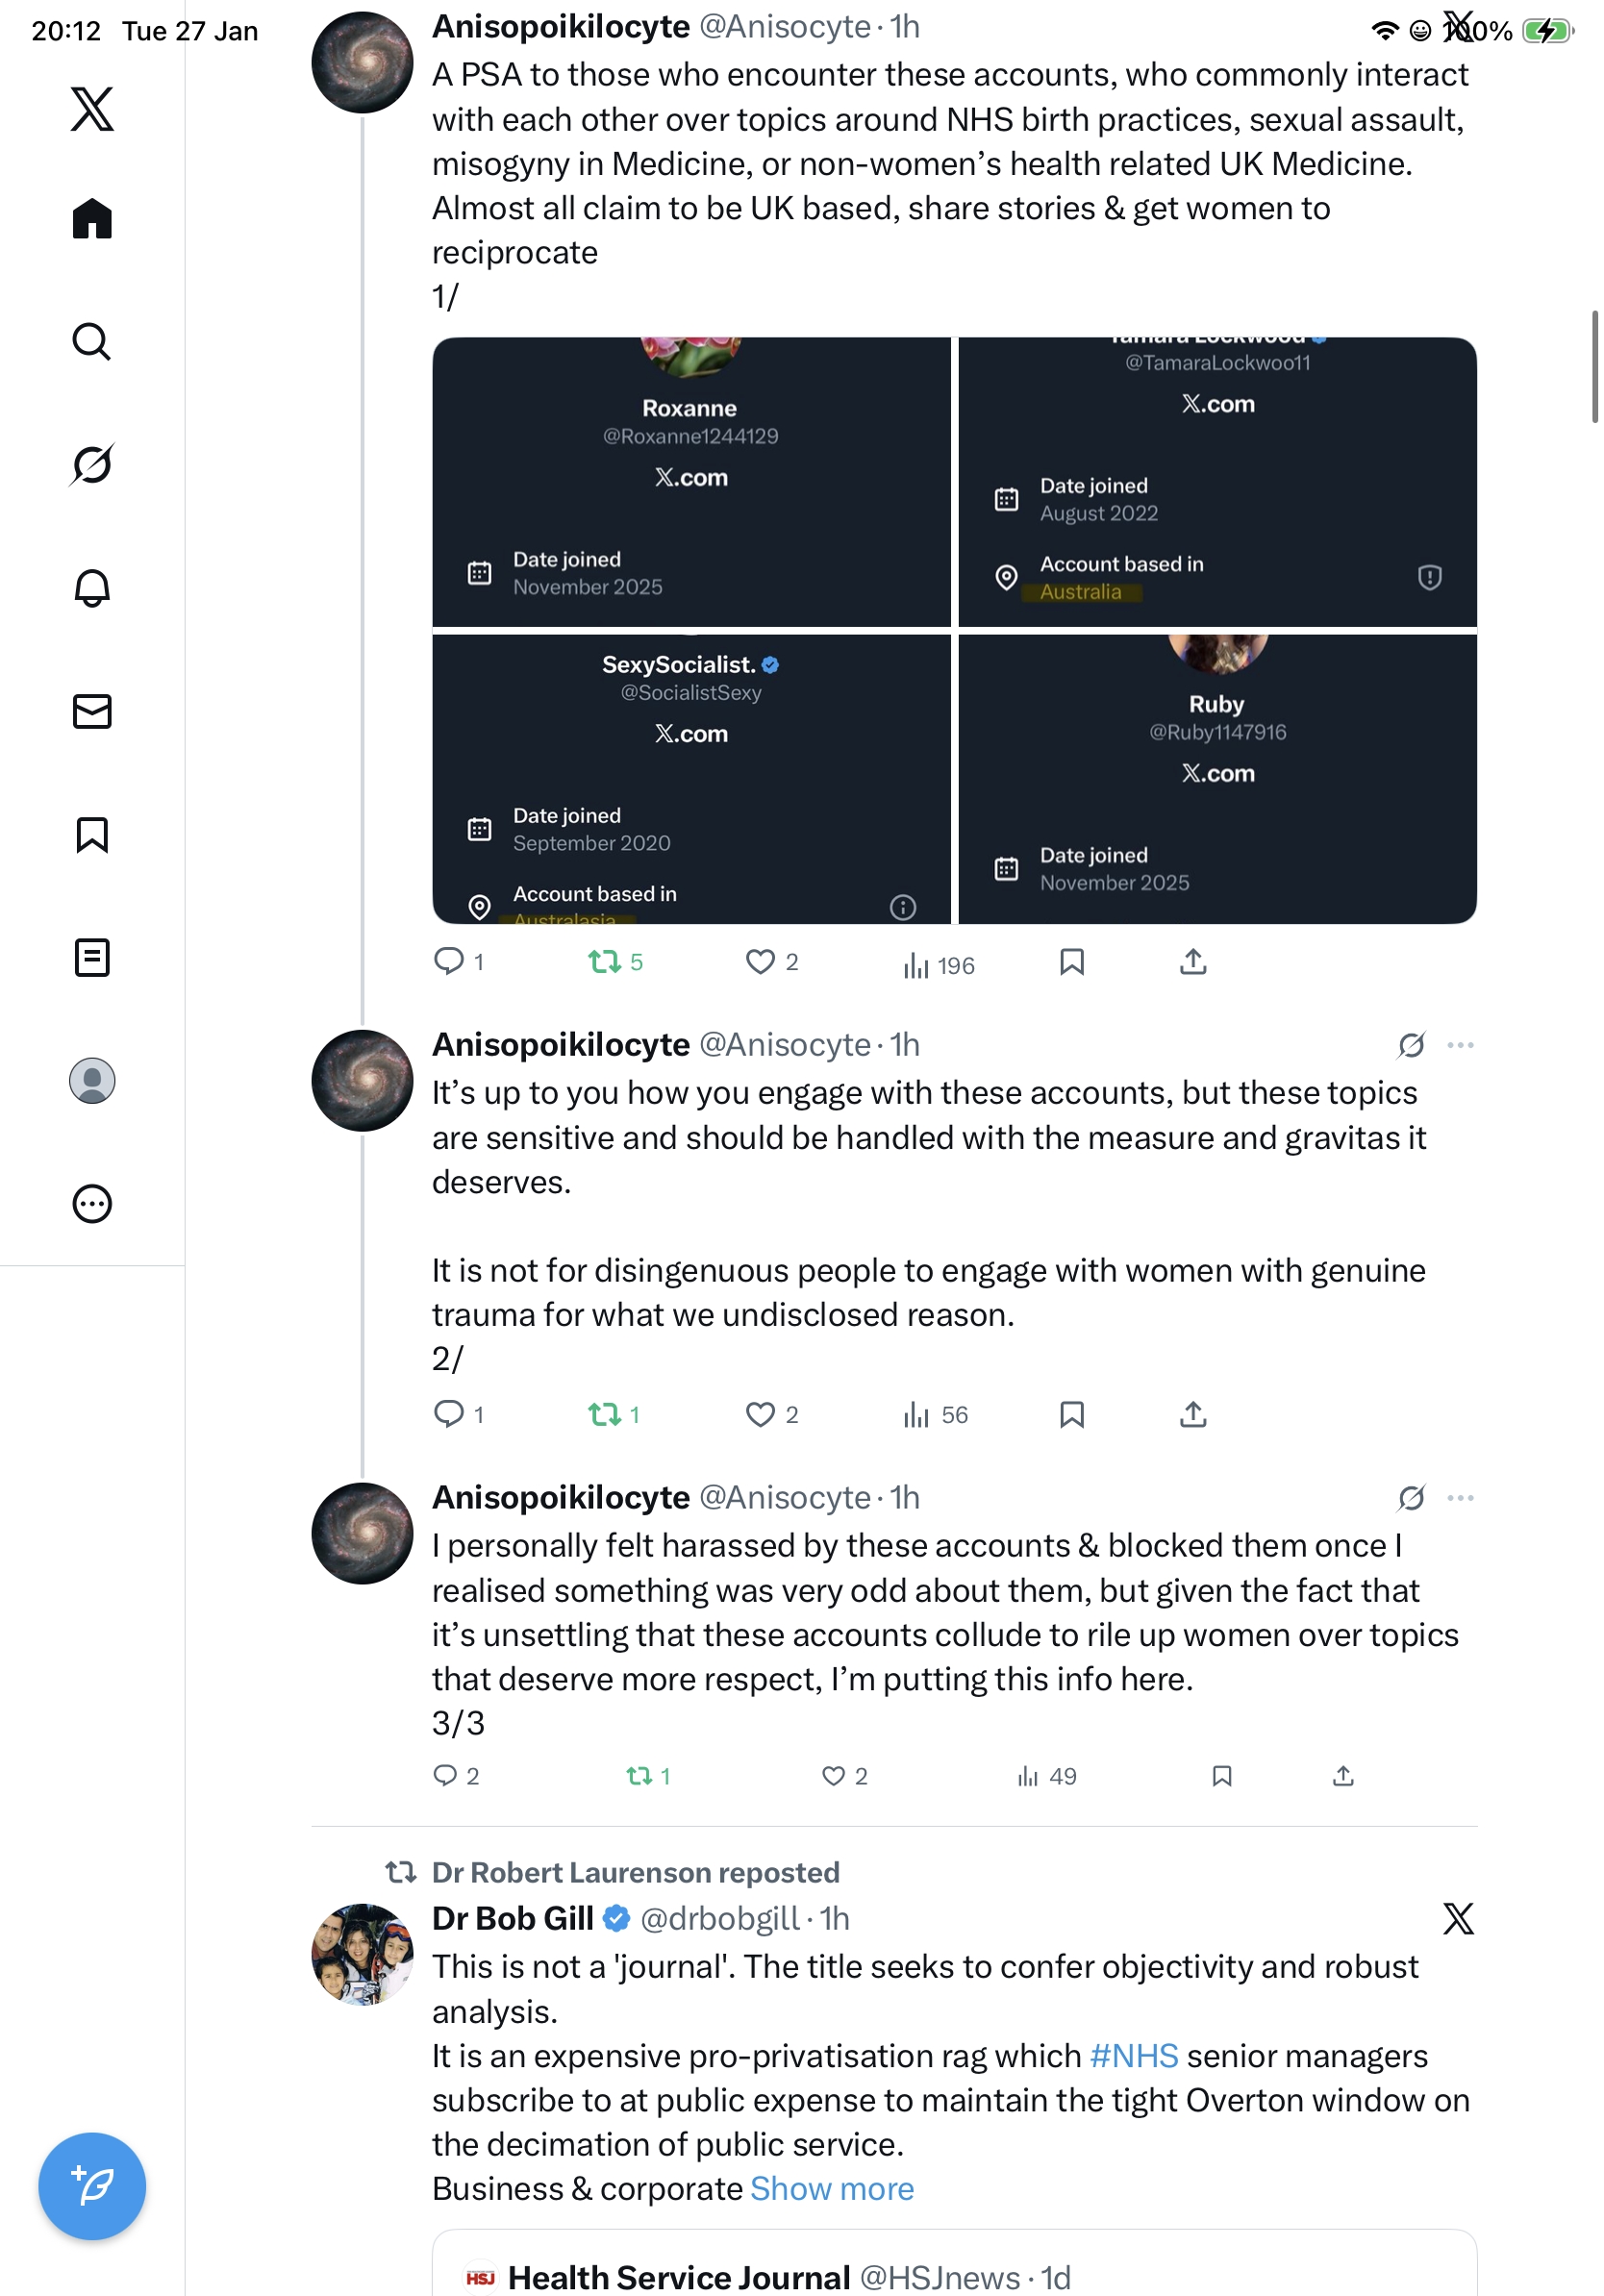Viewport: 1604px width, 2296px height.
Task: Open the Notifications bell
Action: (x=92, y=588)
